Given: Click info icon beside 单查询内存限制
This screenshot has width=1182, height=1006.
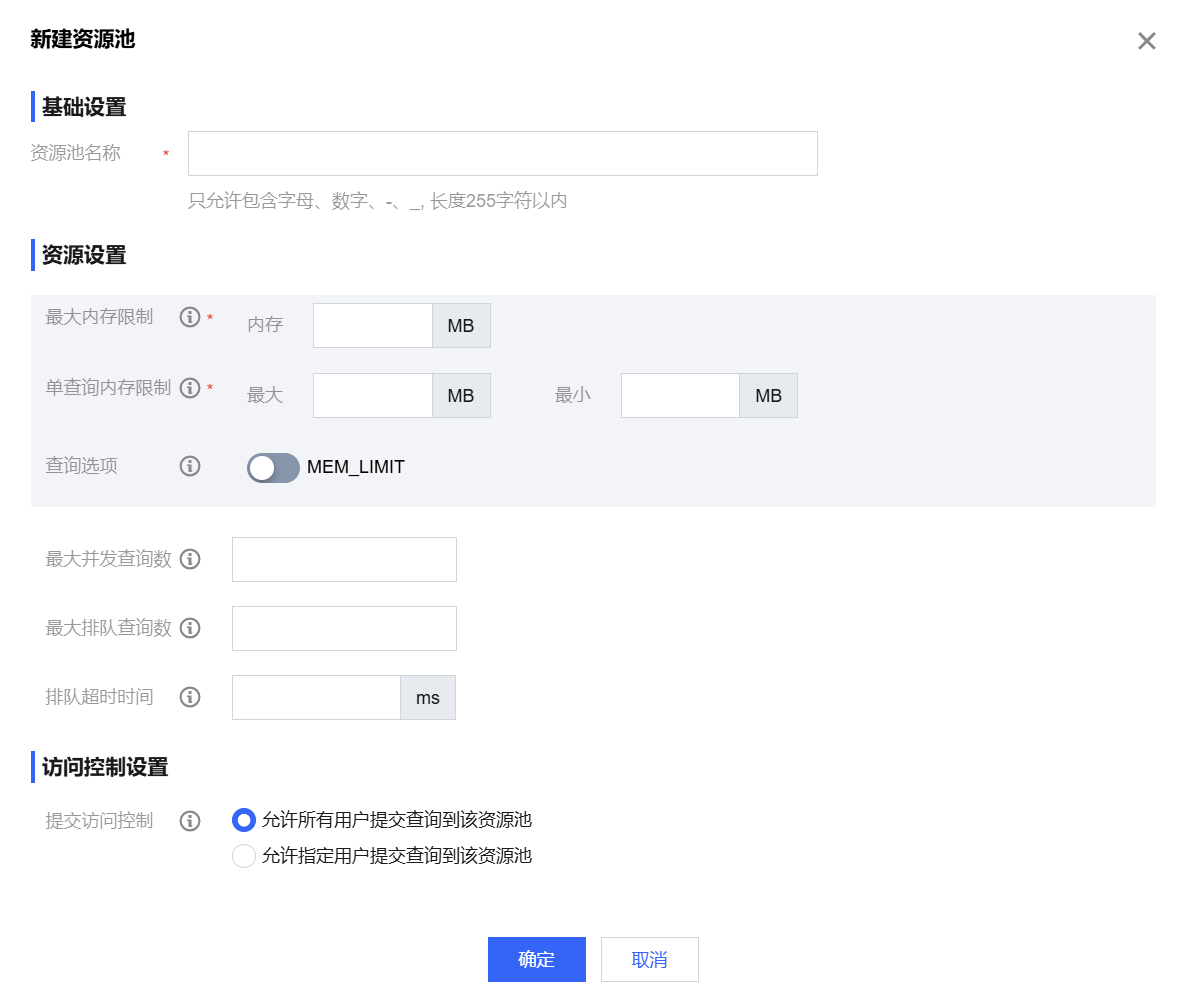Looking at the screenshot, I should (x=190, y=388).
